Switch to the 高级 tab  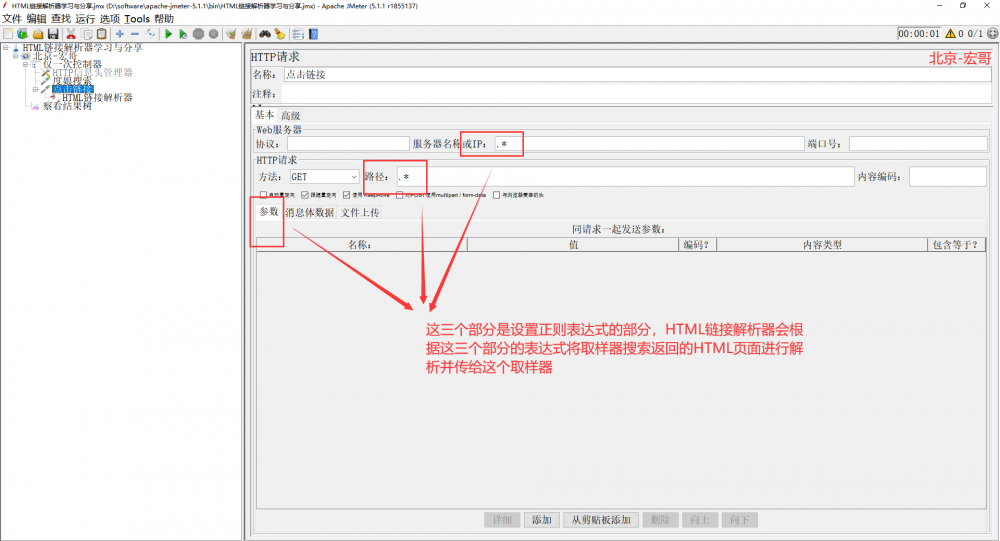290,115
